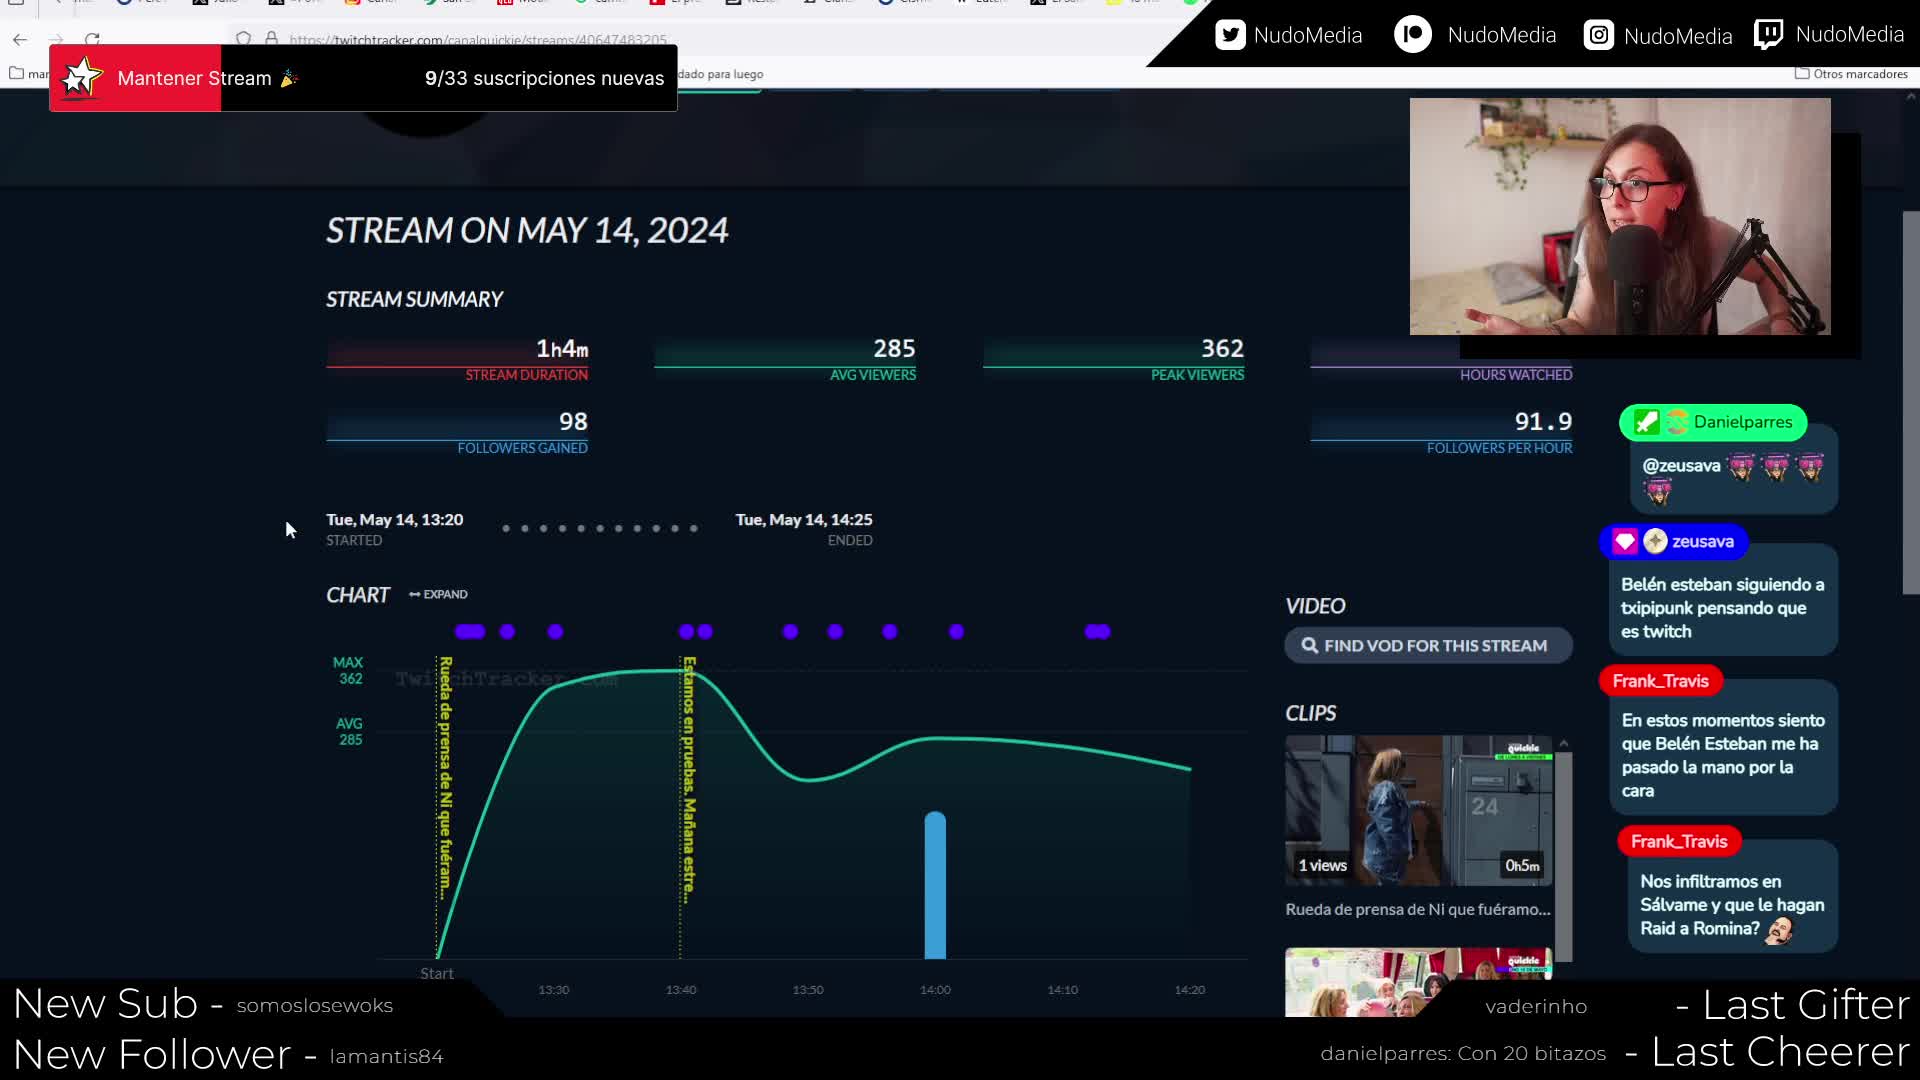1920x1080 pixels.
Task: Click the Estamos en pruebas chart marker line
Action: click(680, 807)
